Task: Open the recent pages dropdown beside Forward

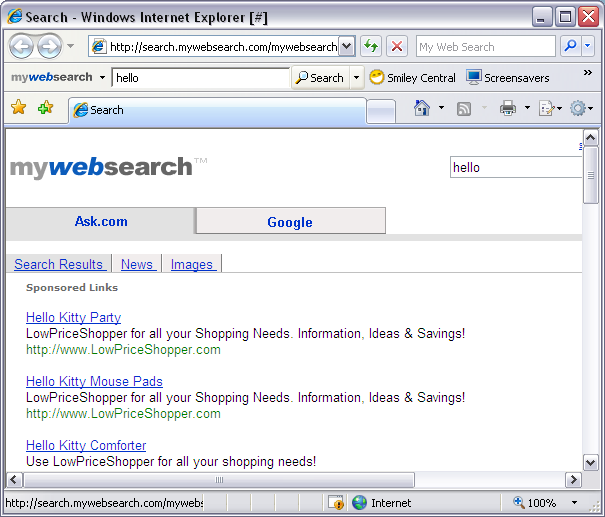Action: (x=70, y=46)
